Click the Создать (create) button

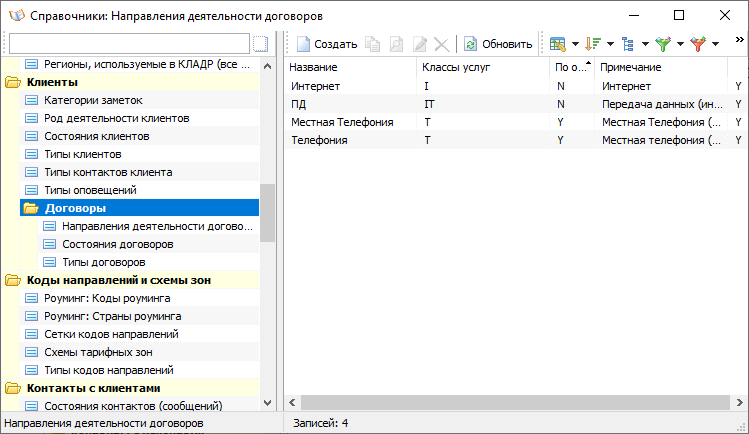[327, 44]
